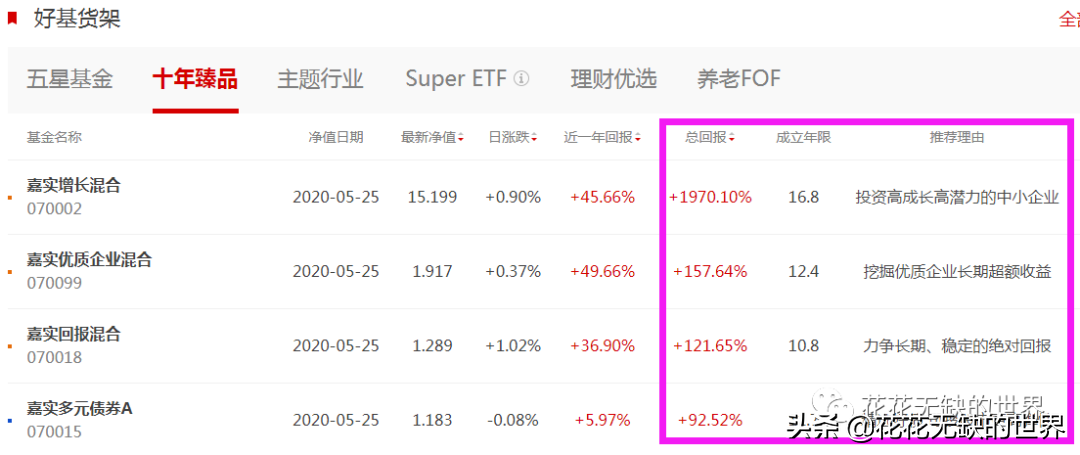Click the blue marker beside 嘉实多元债券A

9,420
